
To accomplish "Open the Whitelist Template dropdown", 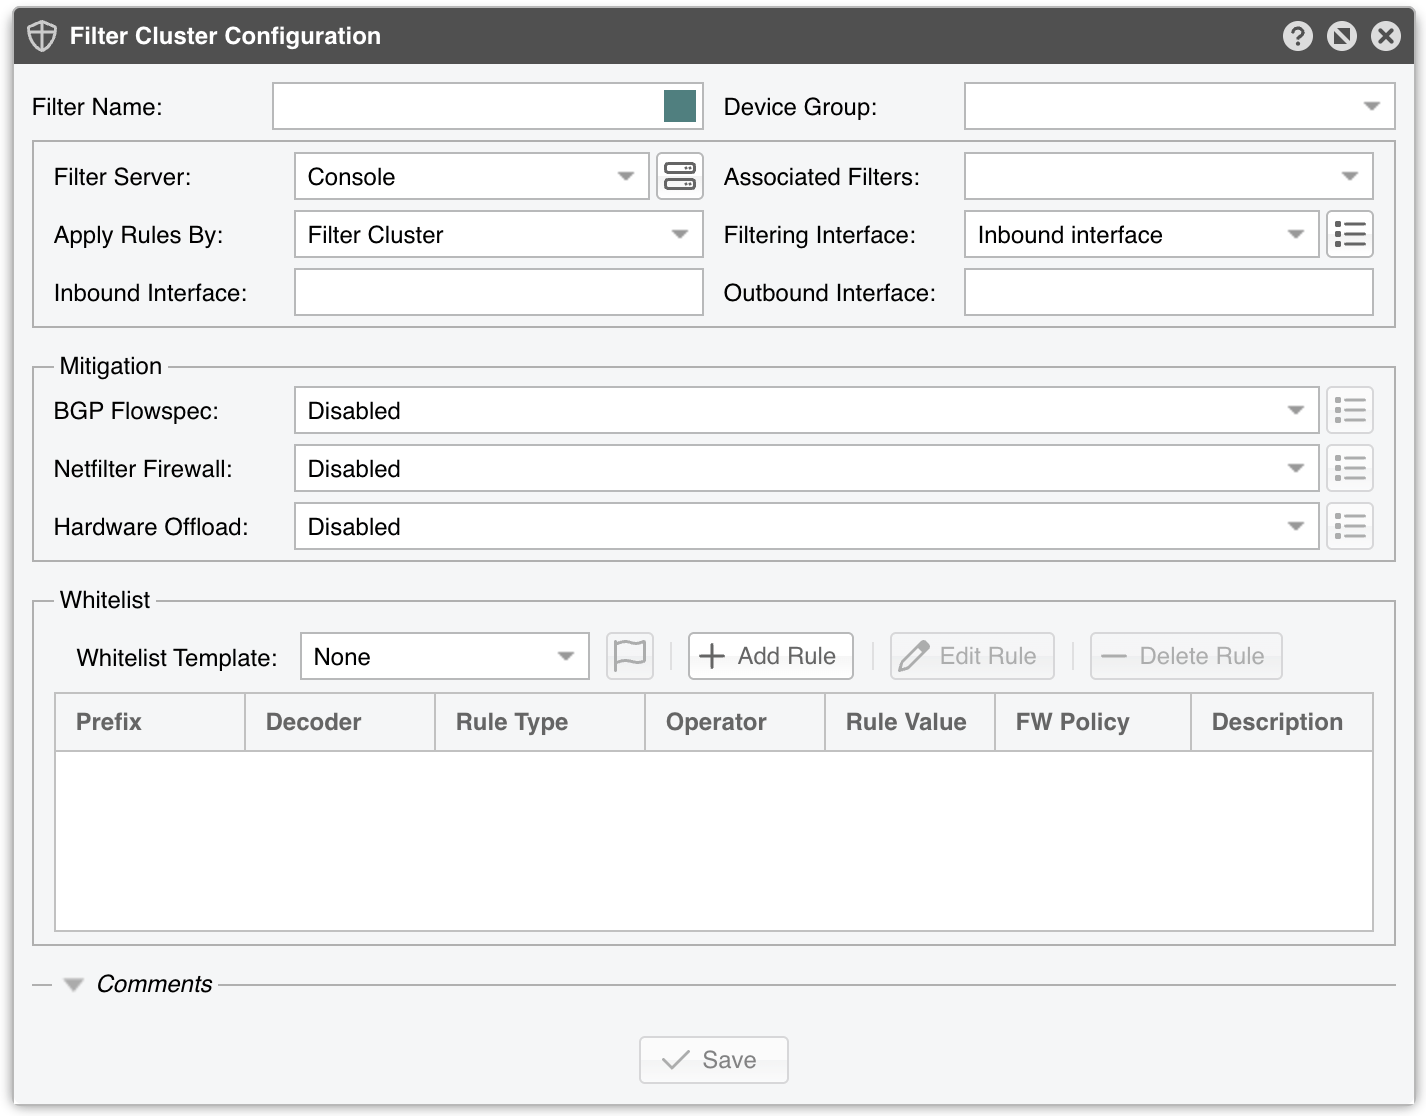I will pos(444,656).
